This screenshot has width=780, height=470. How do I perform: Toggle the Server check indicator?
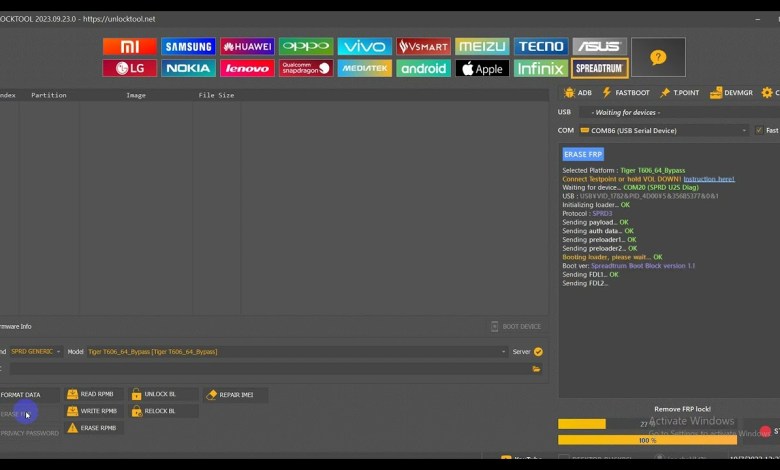coord(538,352)
